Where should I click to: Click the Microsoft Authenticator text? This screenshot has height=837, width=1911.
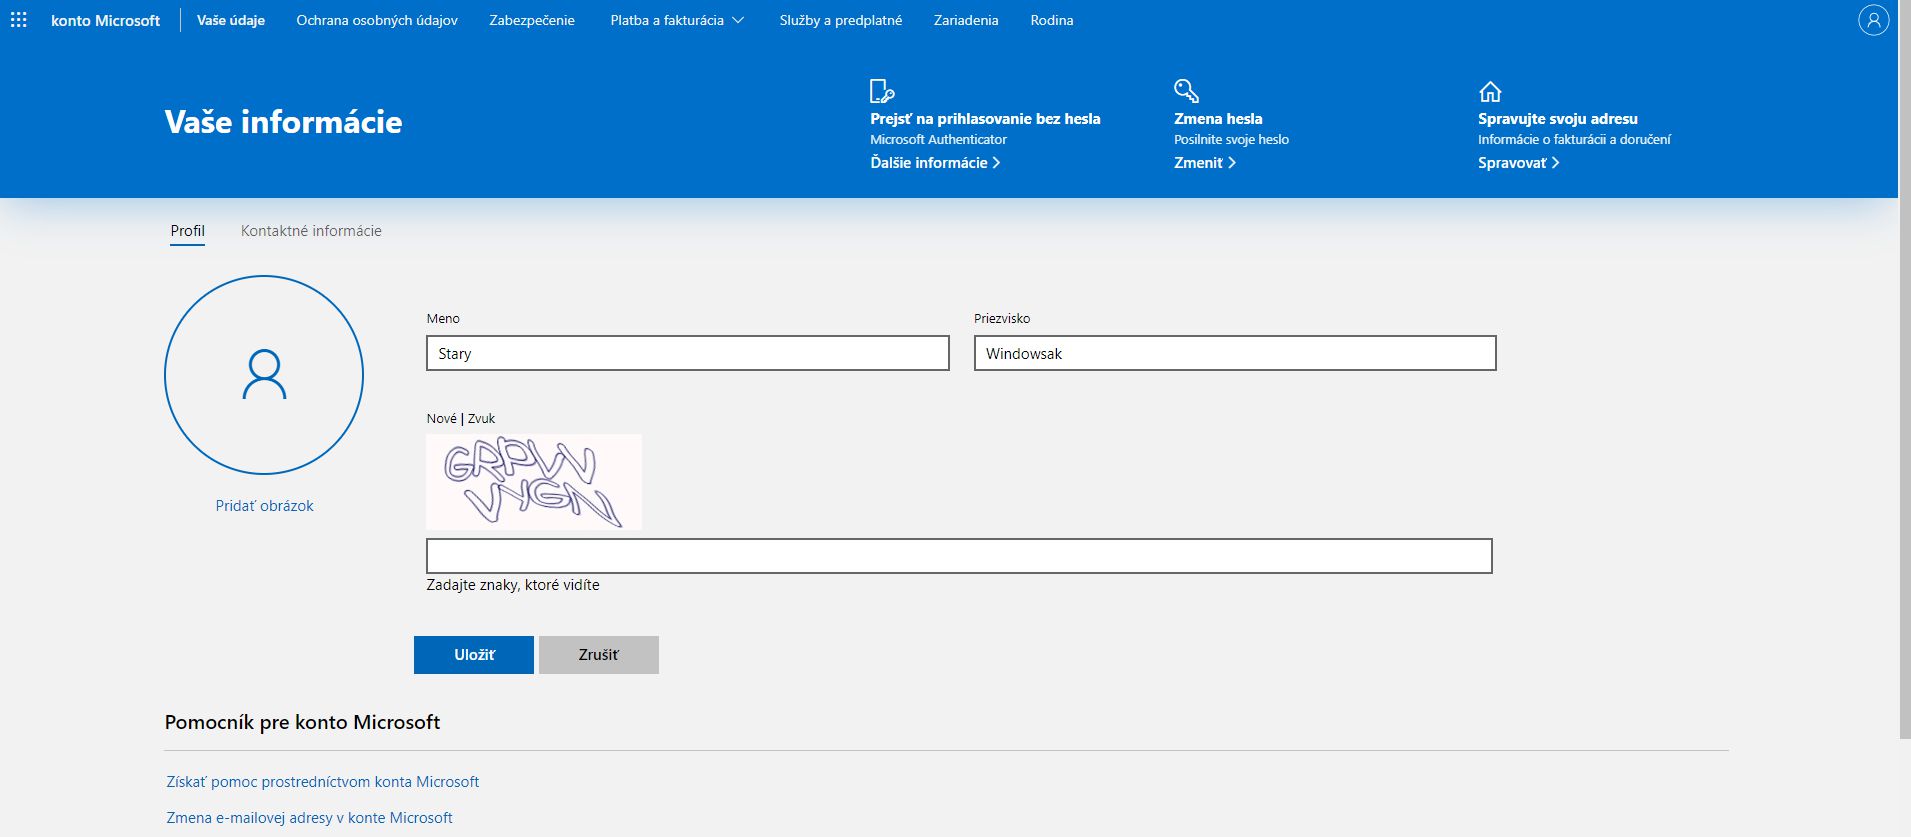(x=938, y=140)
